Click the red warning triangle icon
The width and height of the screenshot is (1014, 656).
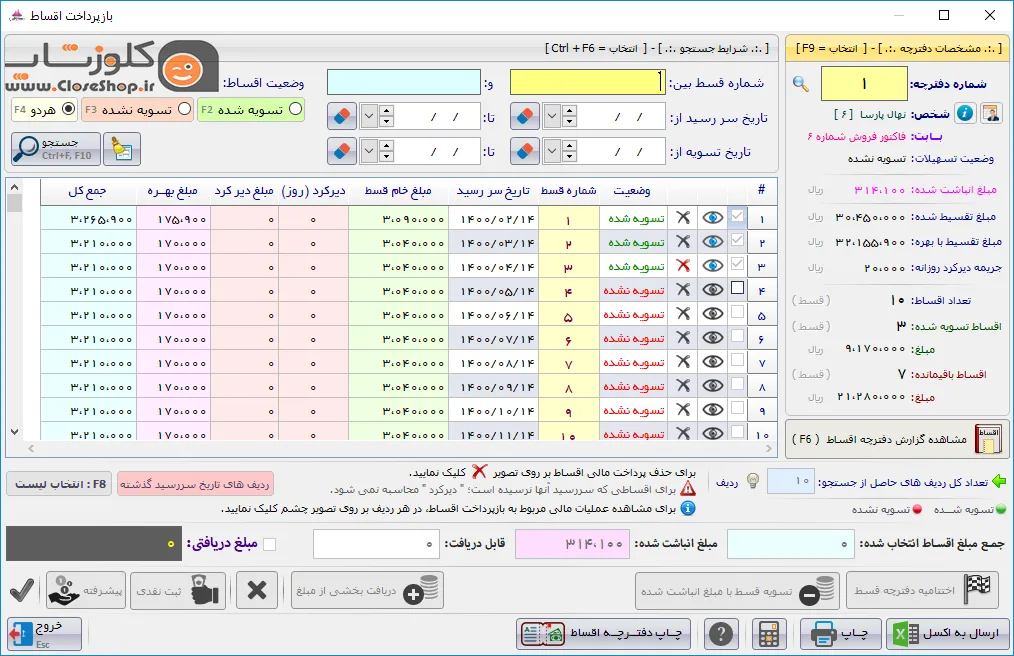click(x=688, y=488)
